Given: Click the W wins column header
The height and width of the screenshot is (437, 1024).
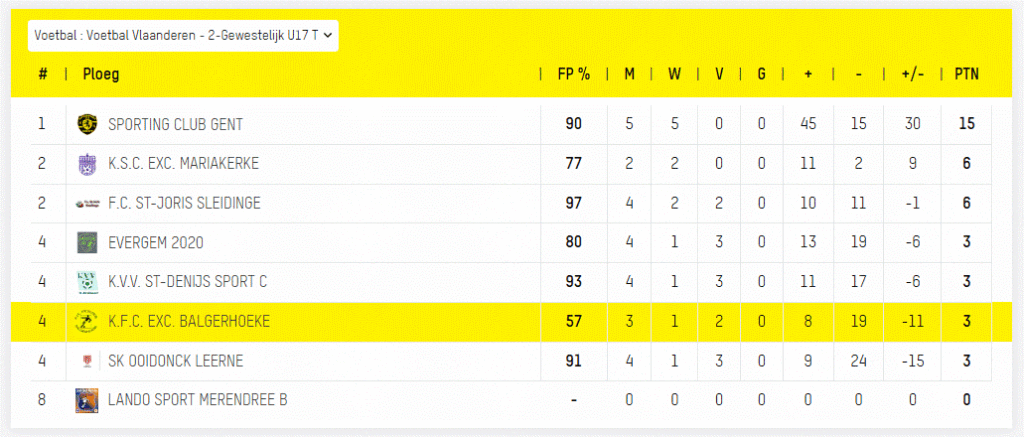Looking at the screenshot, I should click(674, 74).
